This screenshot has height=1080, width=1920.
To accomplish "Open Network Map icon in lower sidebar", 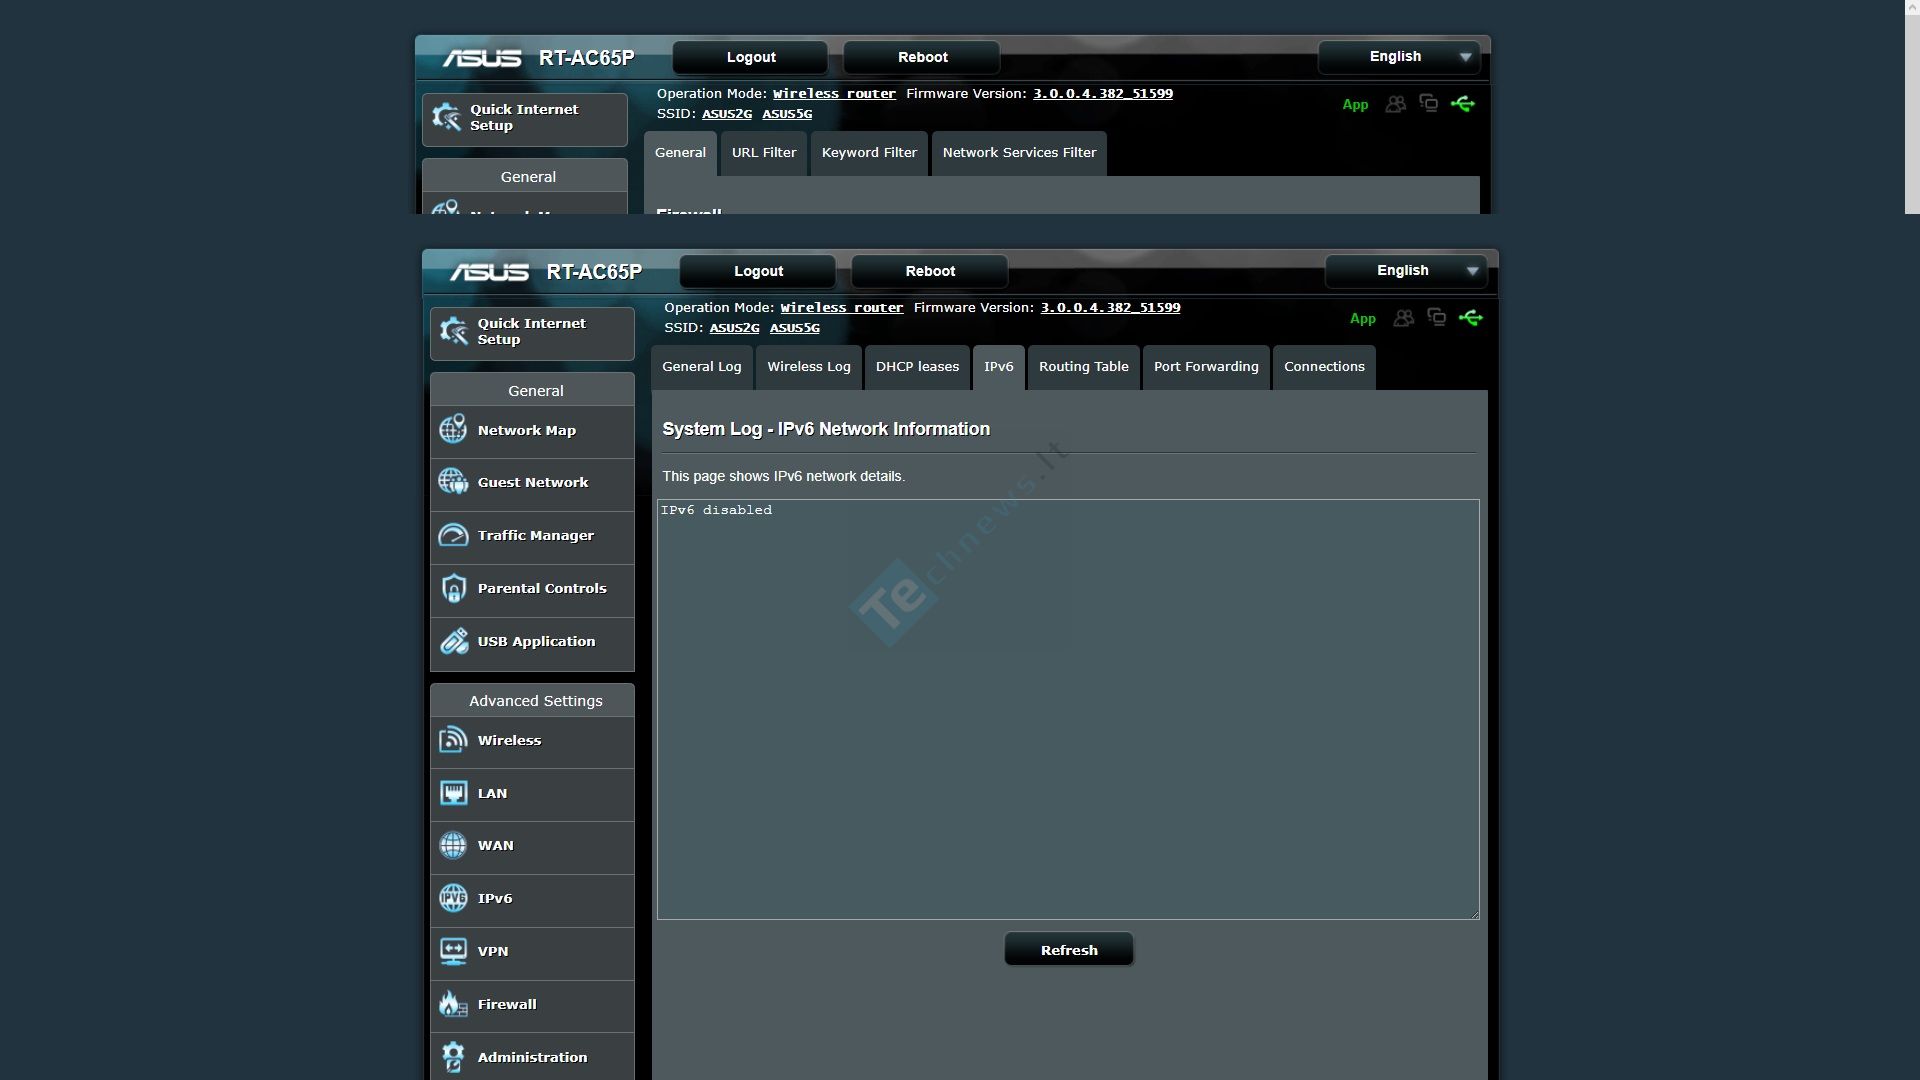I will click(x=453, y=430).
